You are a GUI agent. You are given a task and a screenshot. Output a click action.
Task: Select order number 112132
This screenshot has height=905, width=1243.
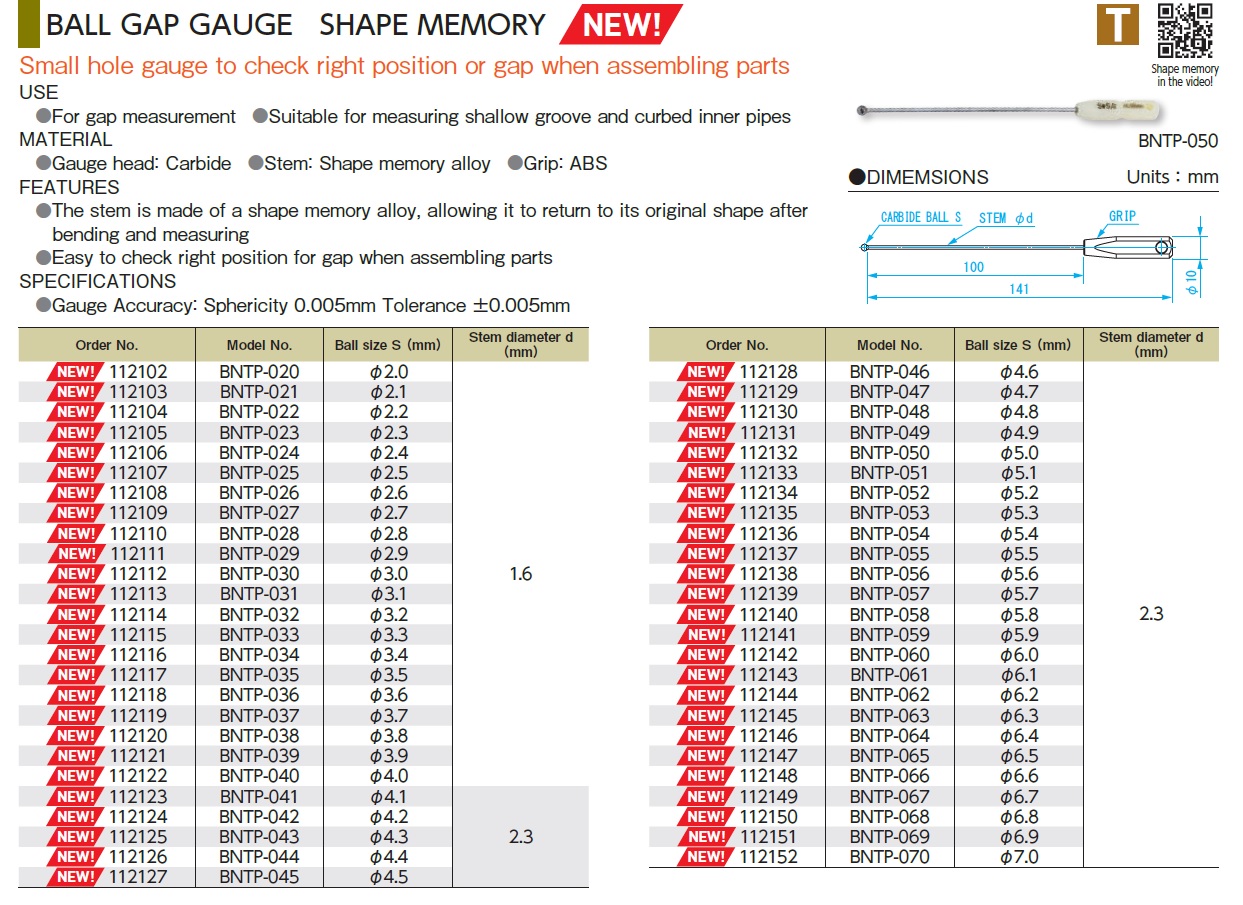768,453
